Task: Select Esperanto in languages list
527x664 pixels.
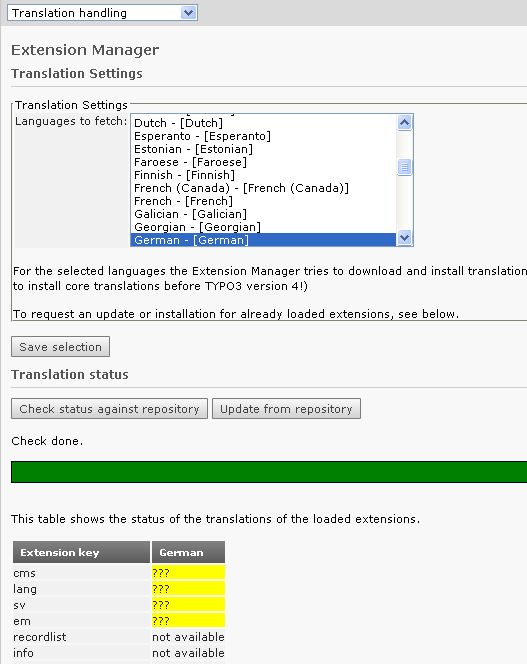Action: coord(264,136)
